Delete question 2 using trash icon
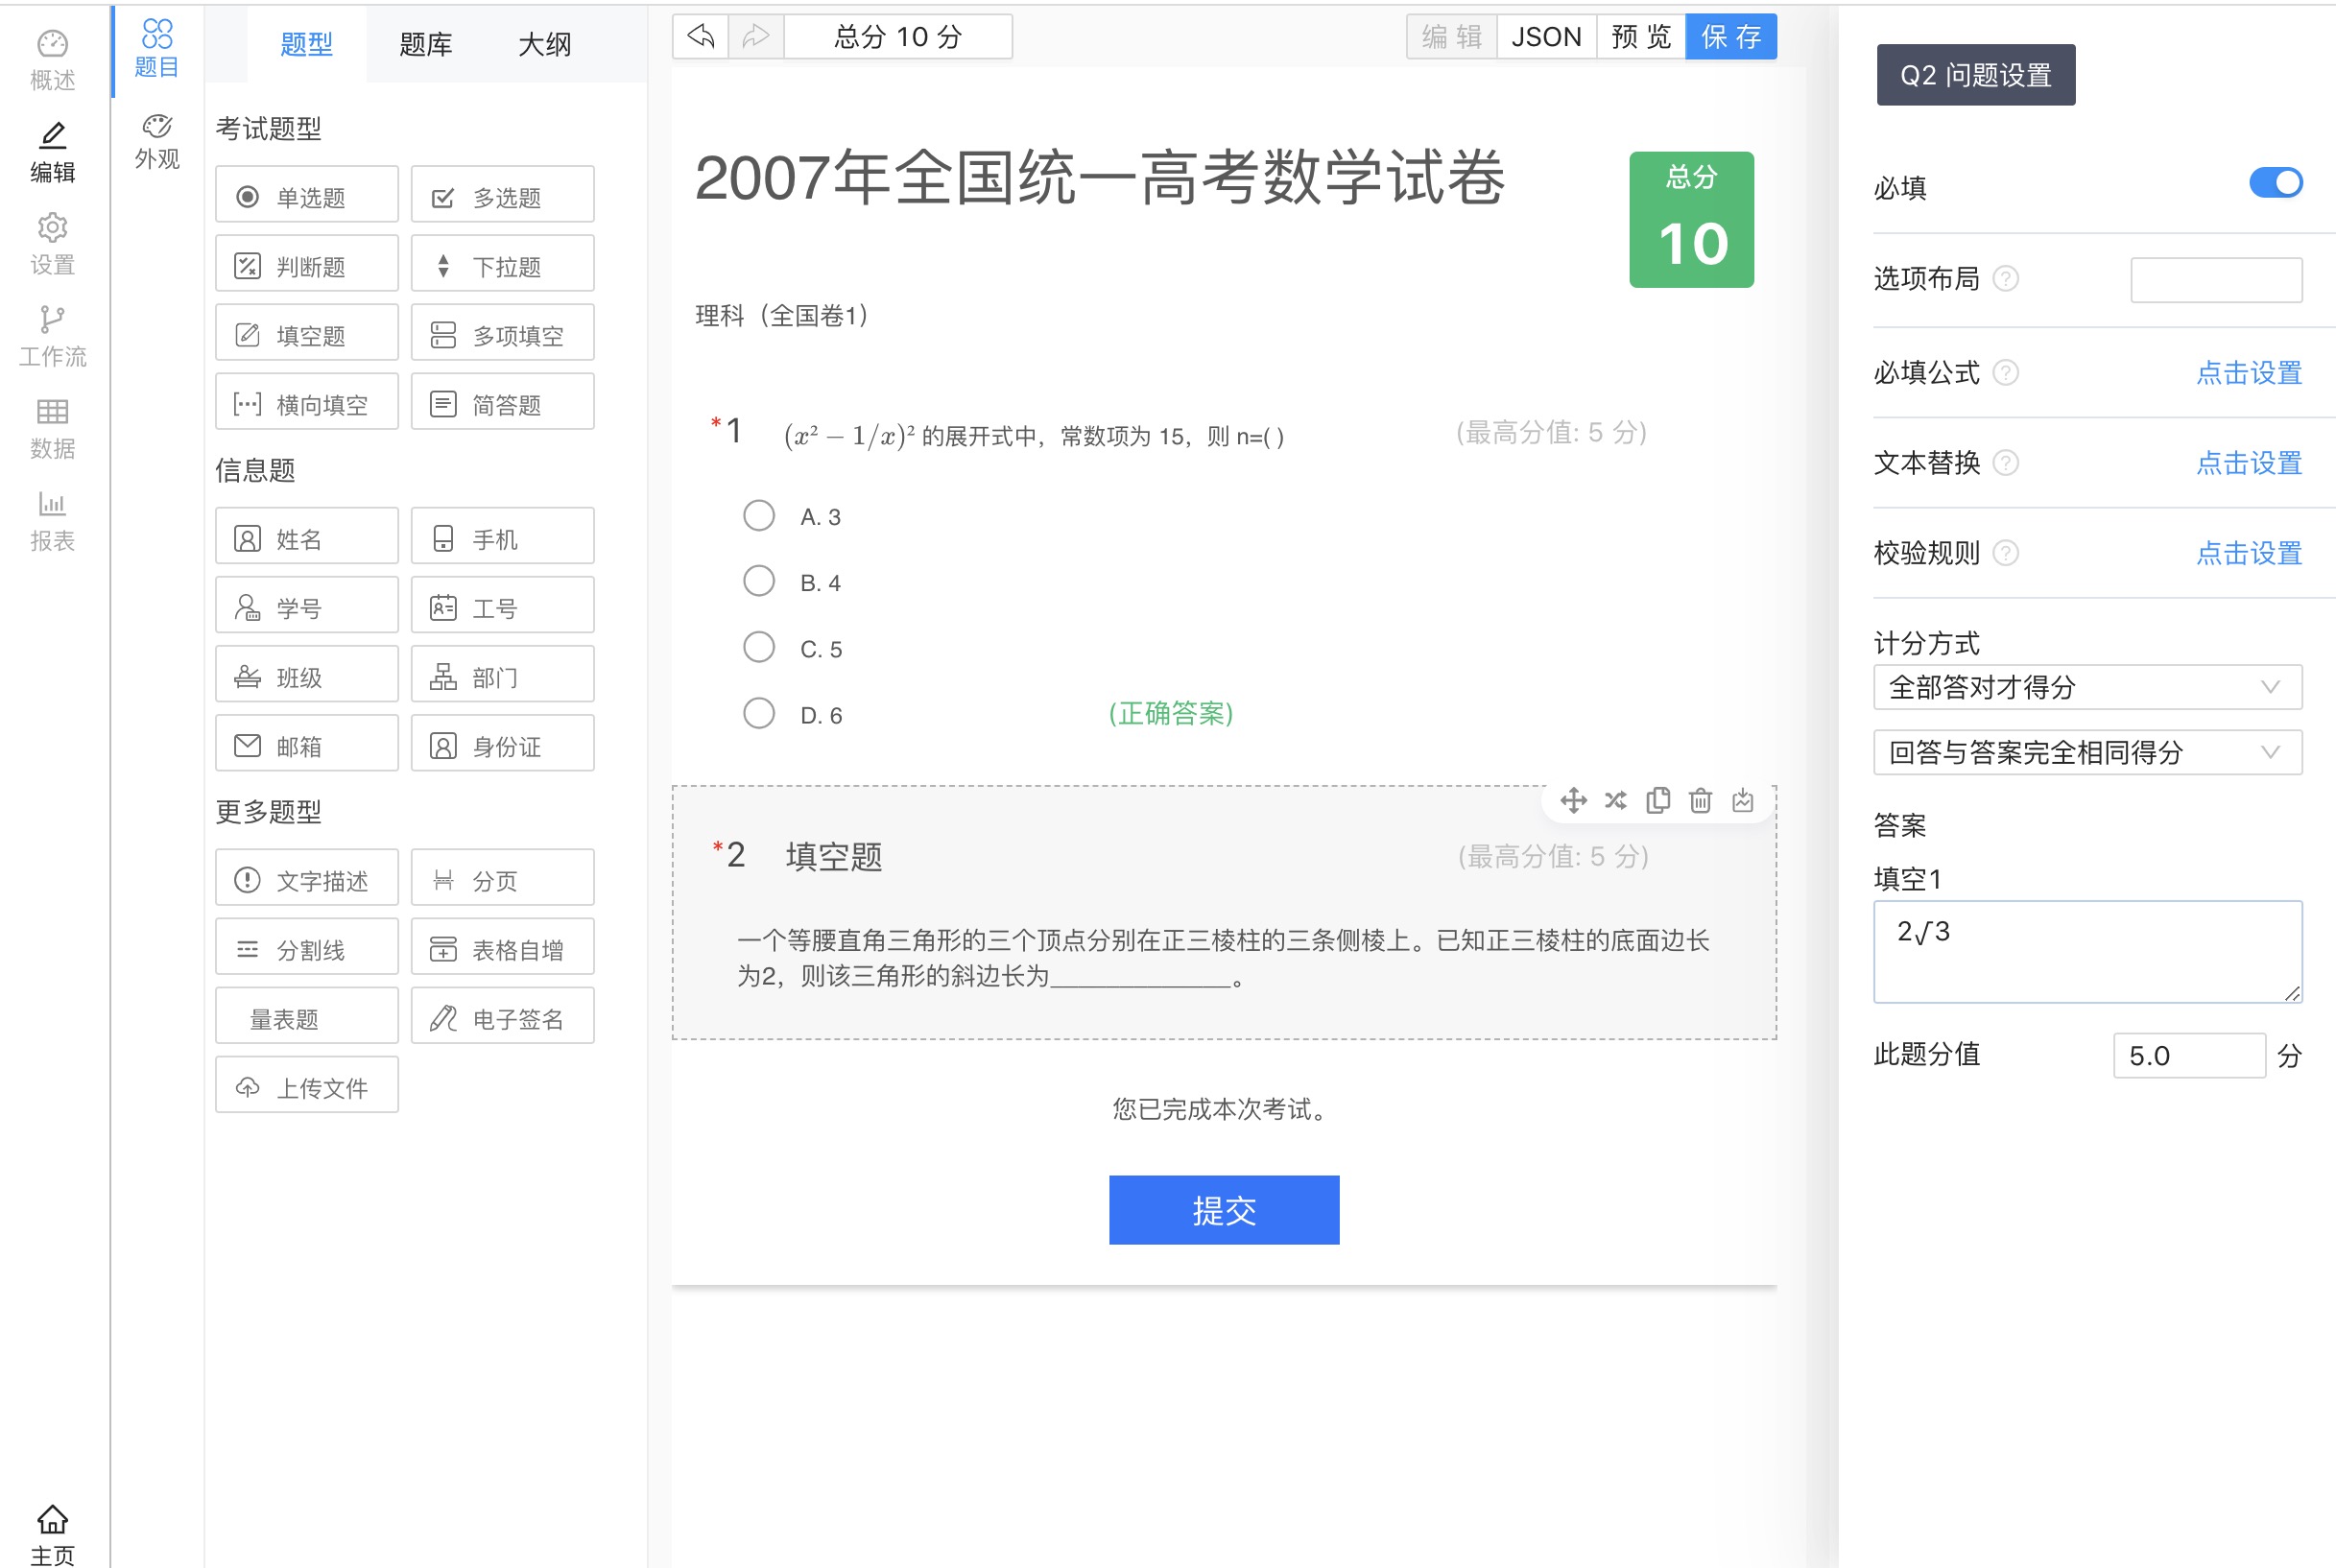The height and width of the screenshot is (1568, 2336). pos(1700,800)
